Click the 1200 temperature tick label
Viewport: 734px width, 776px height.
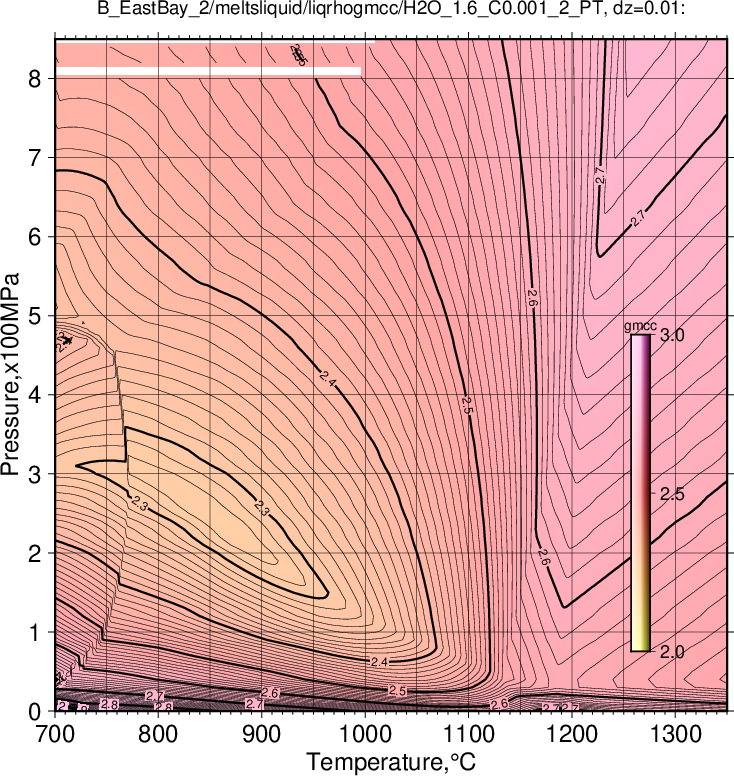coord(572,734)
